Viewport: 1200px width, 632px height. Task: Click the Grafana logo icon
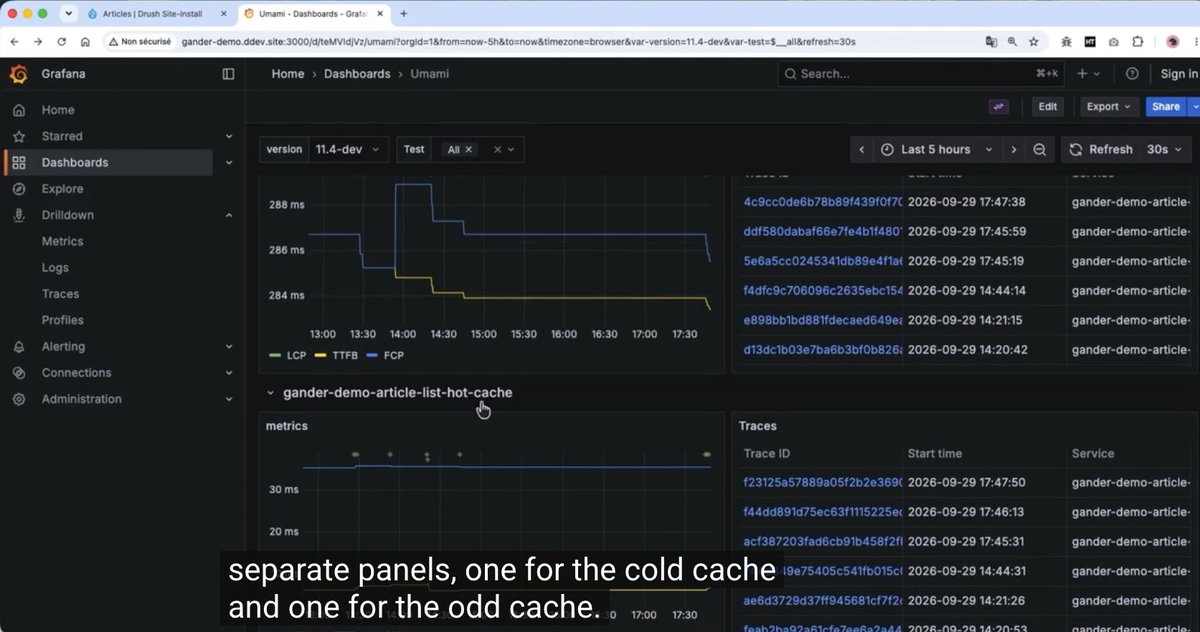18,74
